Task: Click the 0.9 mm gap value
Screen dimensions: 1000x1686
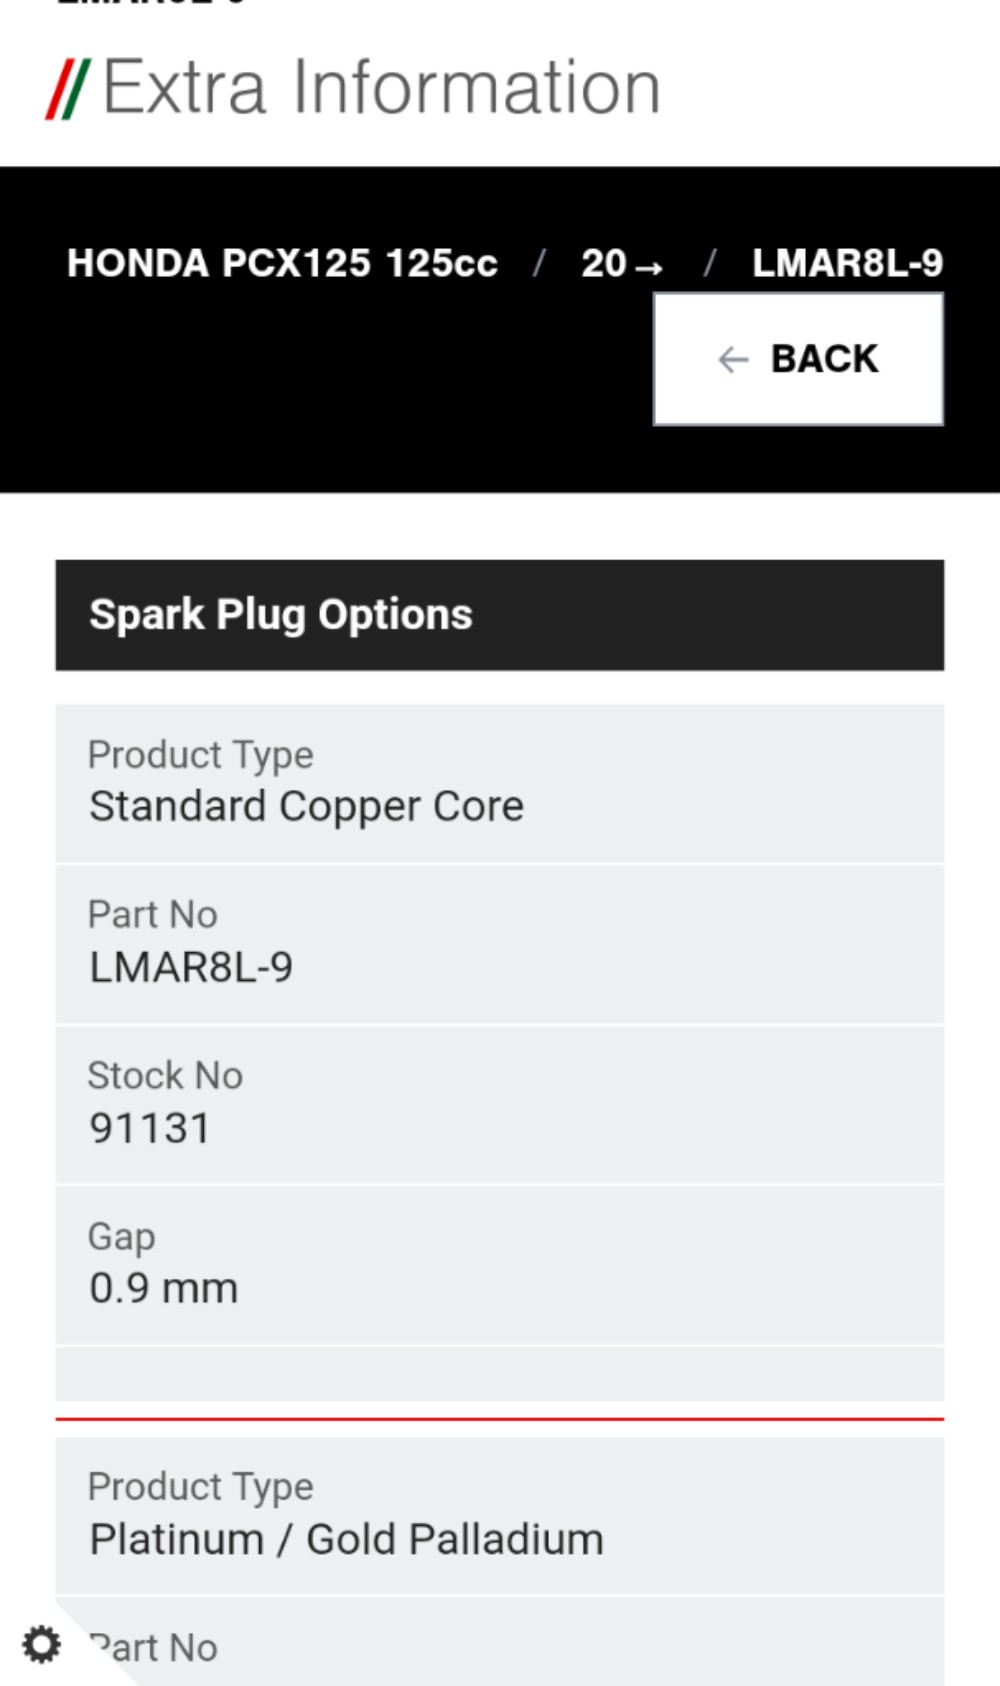Action: (x=164, y=1288)
